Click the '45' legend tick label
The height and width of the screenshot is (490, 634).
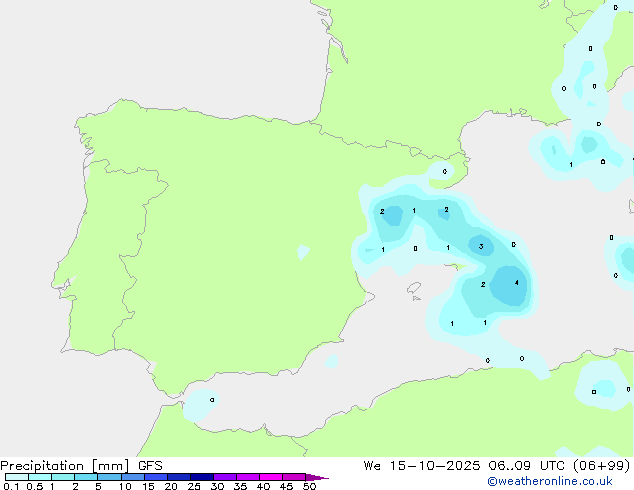point(287,486)
